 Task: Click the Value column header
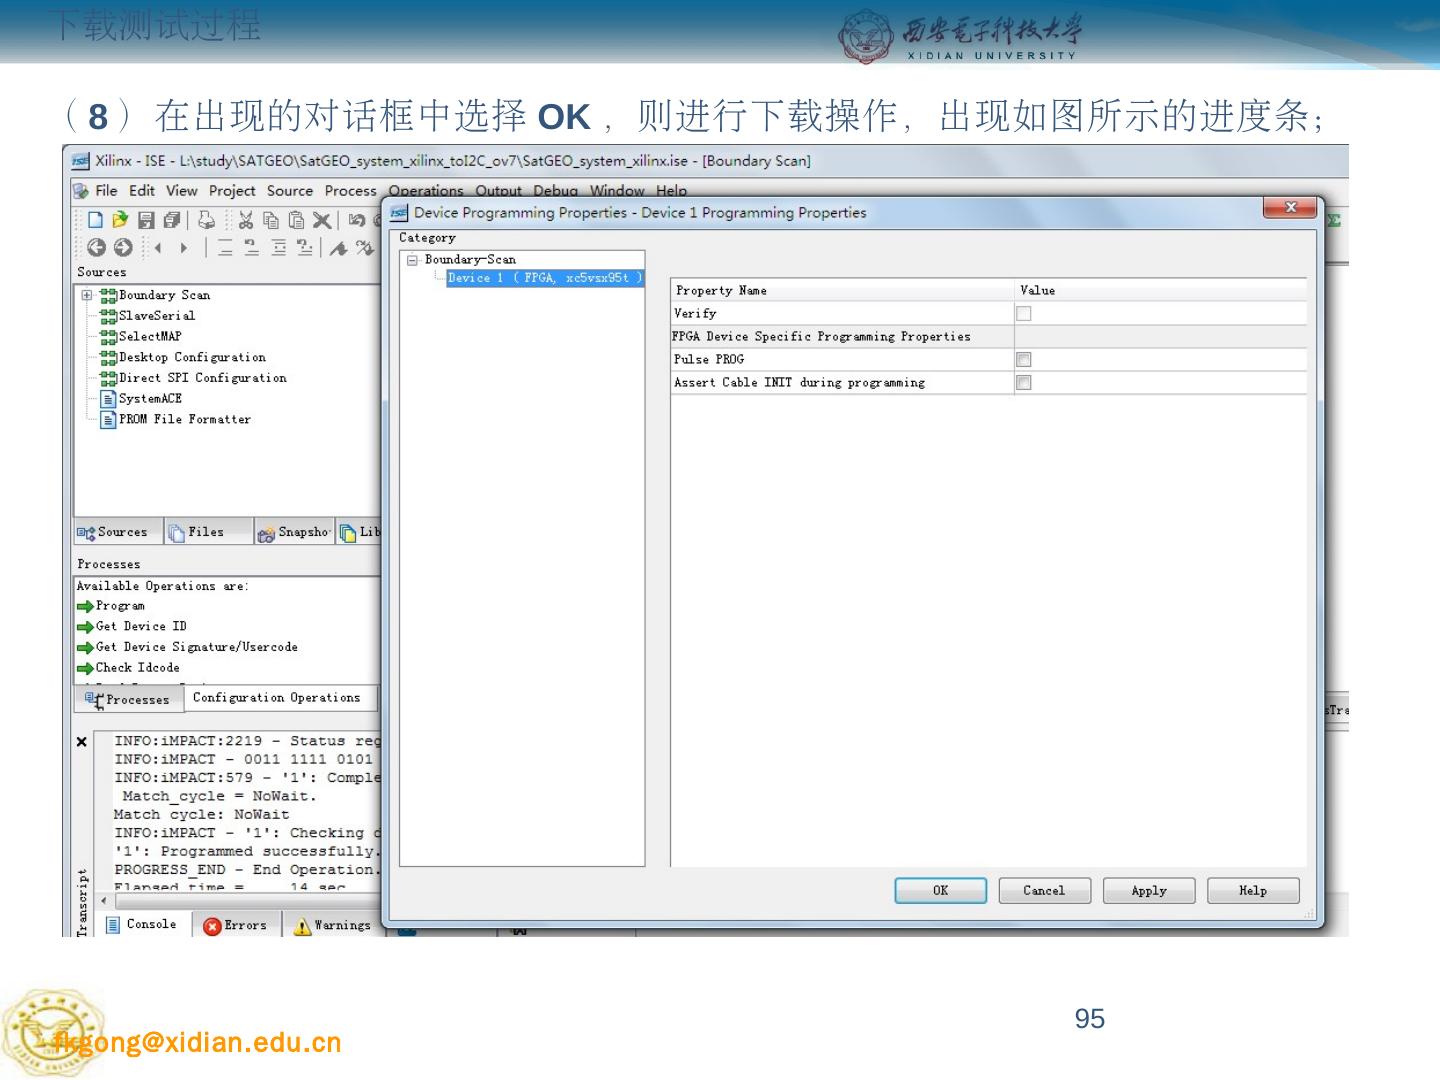point(1161,291)
